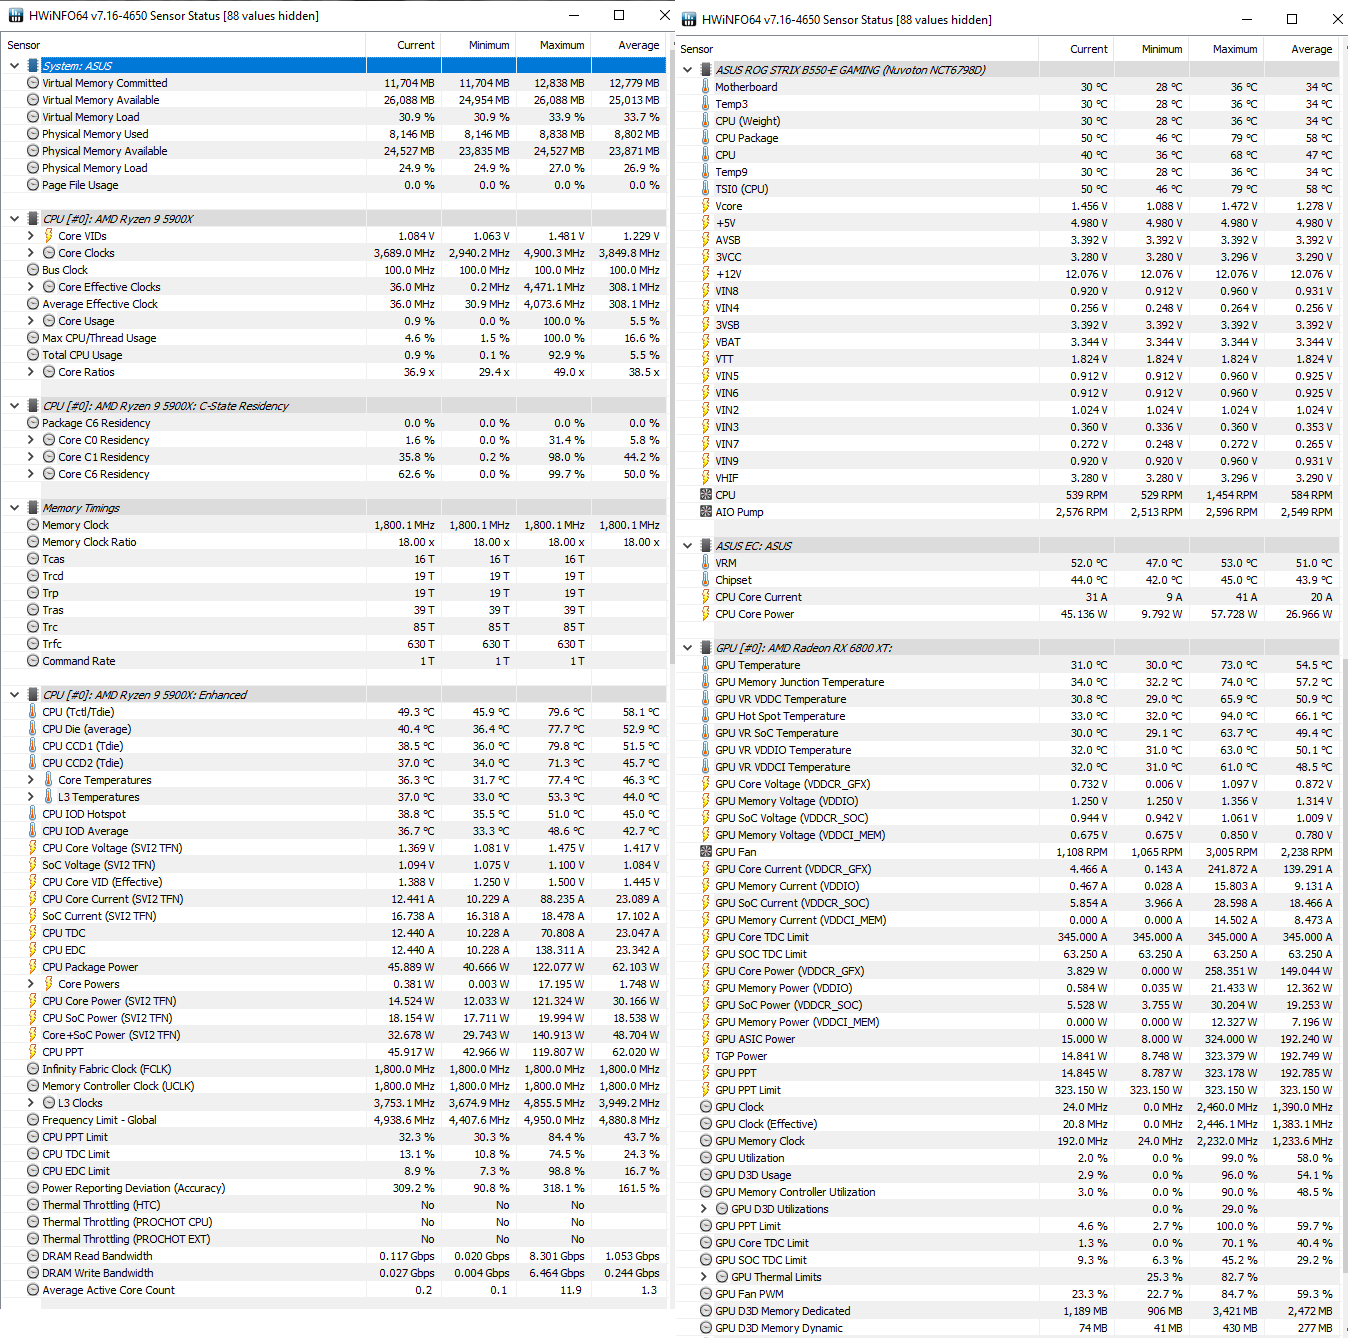Viewport: 1350px width, 1340px height.
Task: Collapse the Memory Timings group
Action: tap(15, 508)
